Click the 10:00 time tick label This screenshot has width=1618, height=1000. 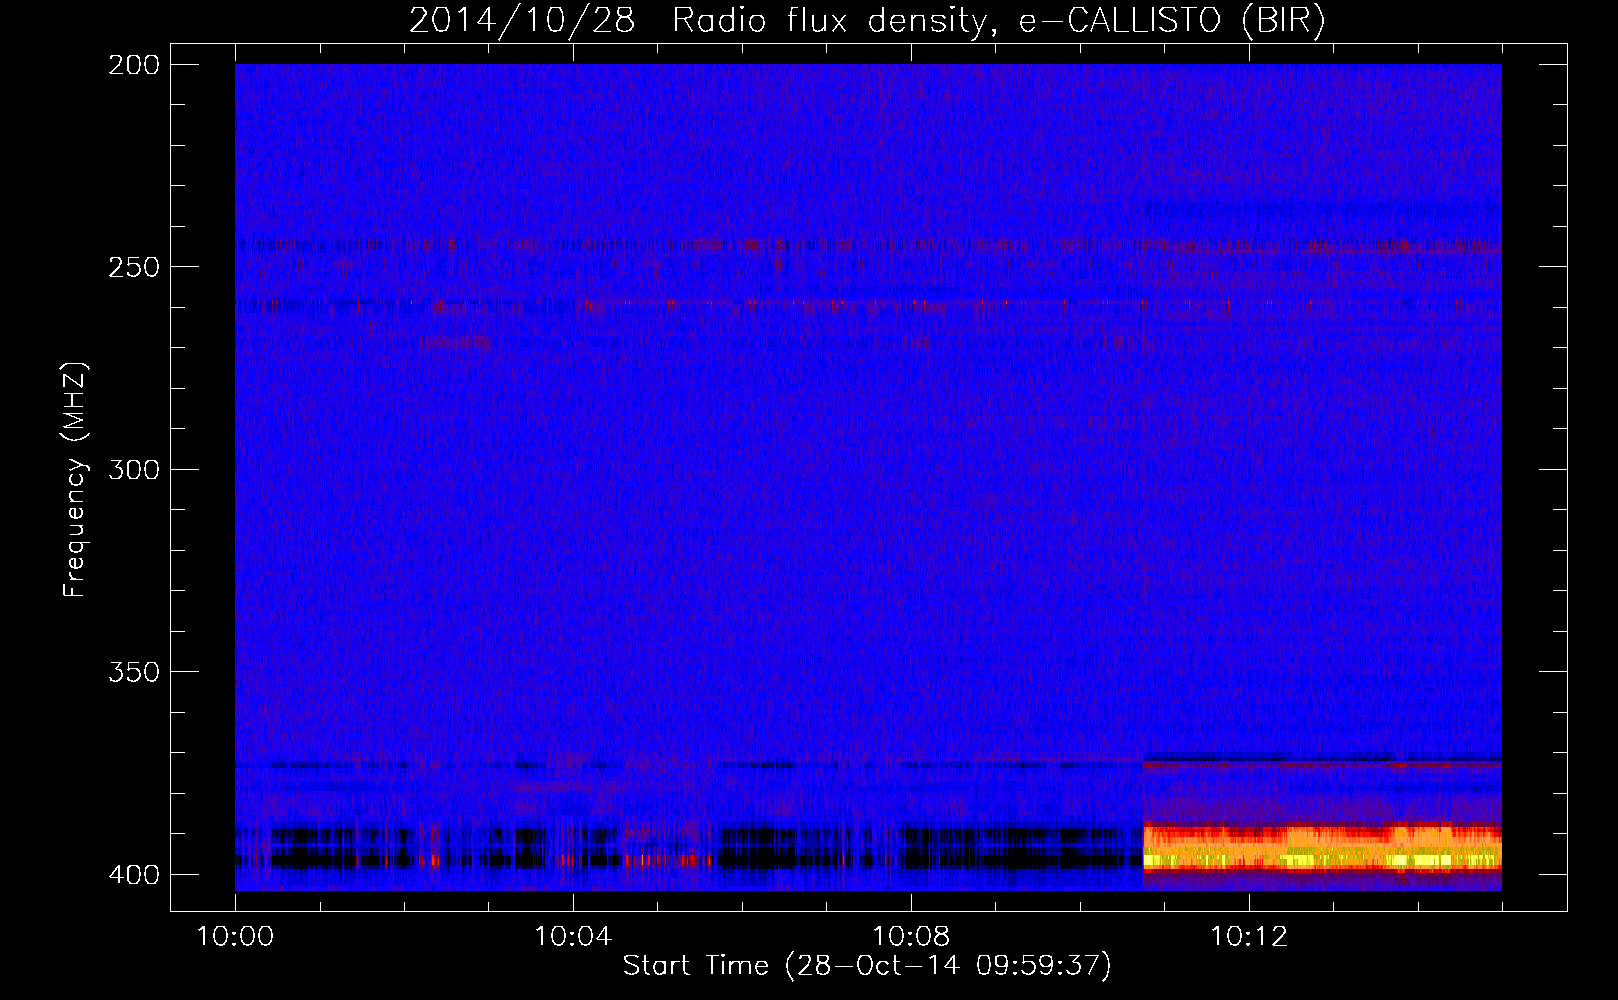235,936
